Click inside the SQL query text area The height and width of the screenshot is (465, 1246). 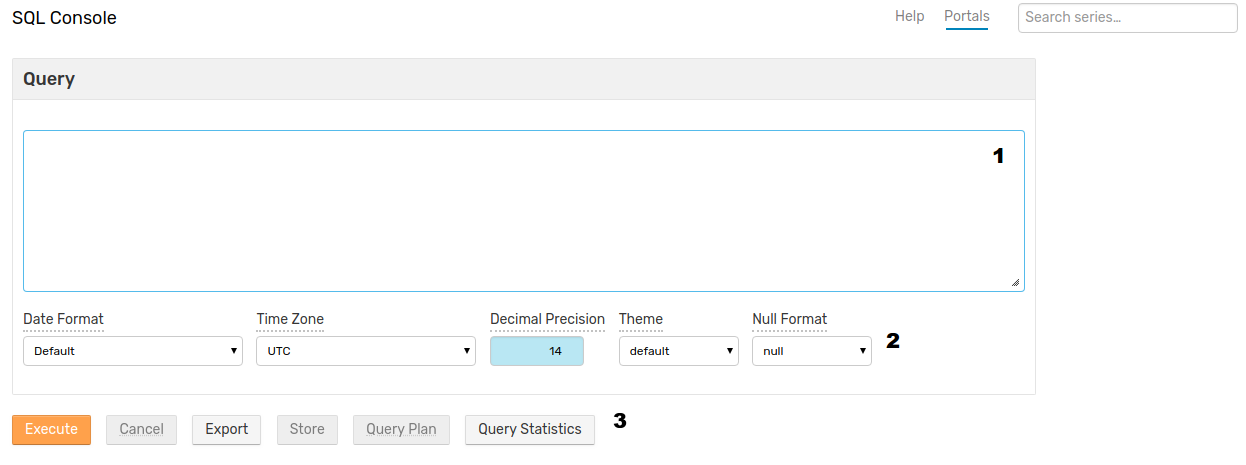(524, 211)
